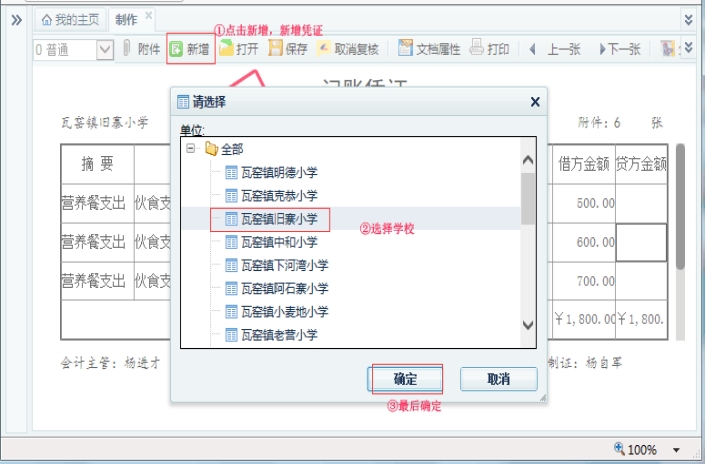The image size is (706, 464).
Task: Click the 700.00 debit amount cell
Action: pos(584,281)
